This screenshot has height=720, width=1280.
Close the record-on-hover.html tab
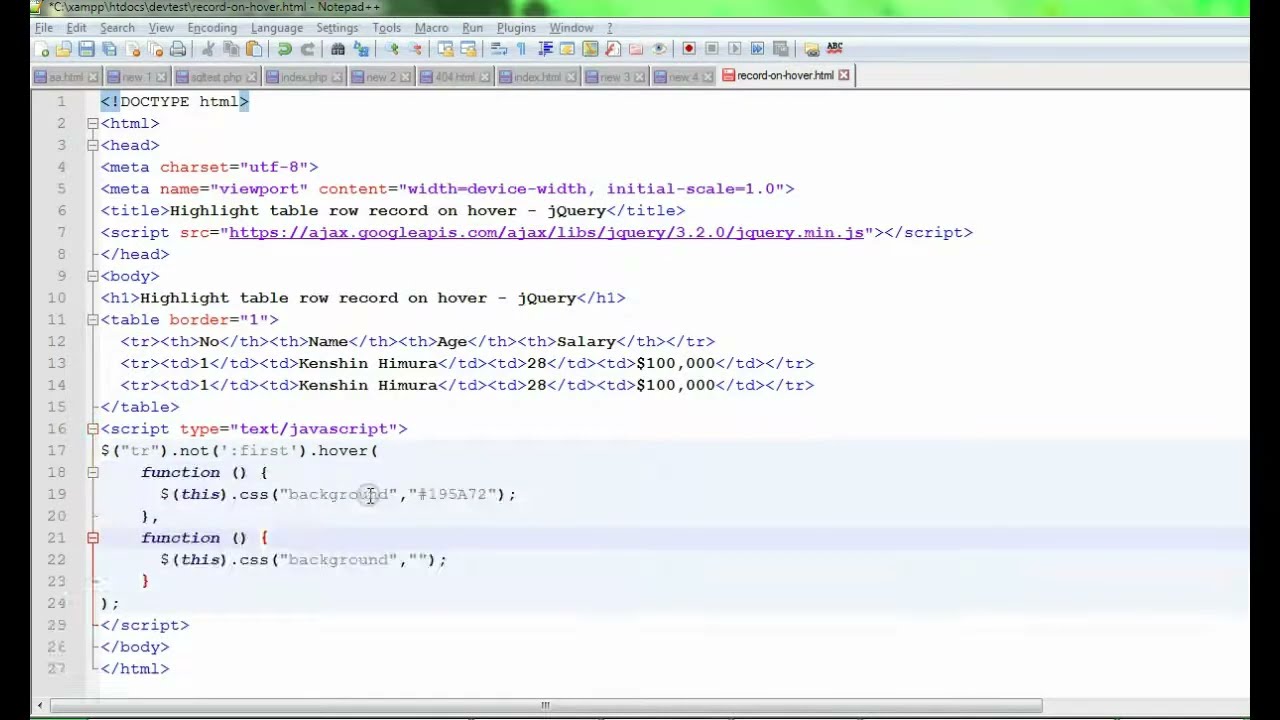(x=844, y=75)
